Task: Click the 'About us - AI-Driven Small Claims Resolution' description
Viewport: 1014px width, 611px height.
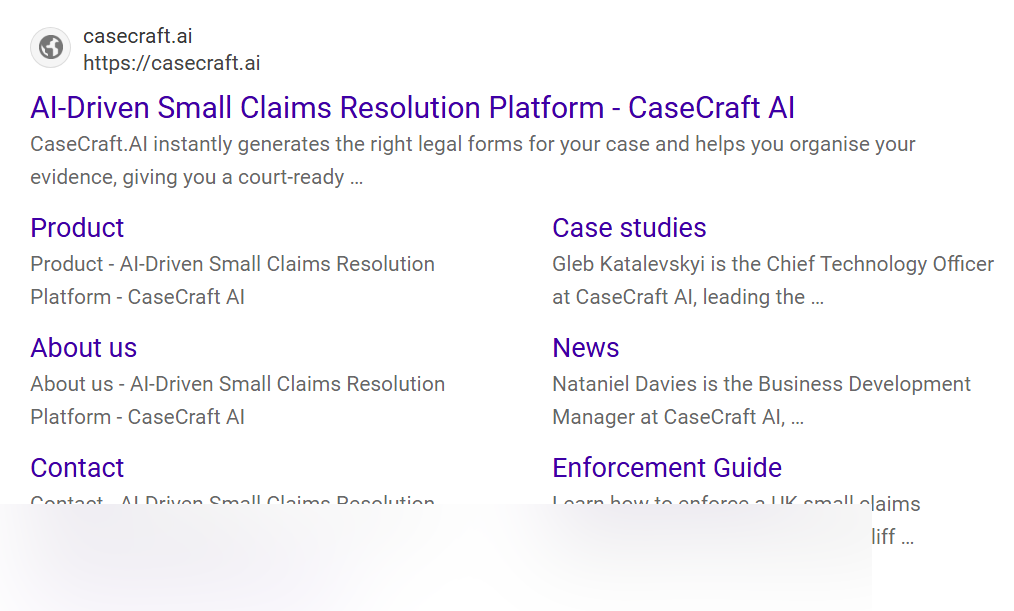Action: coord(238,400)
